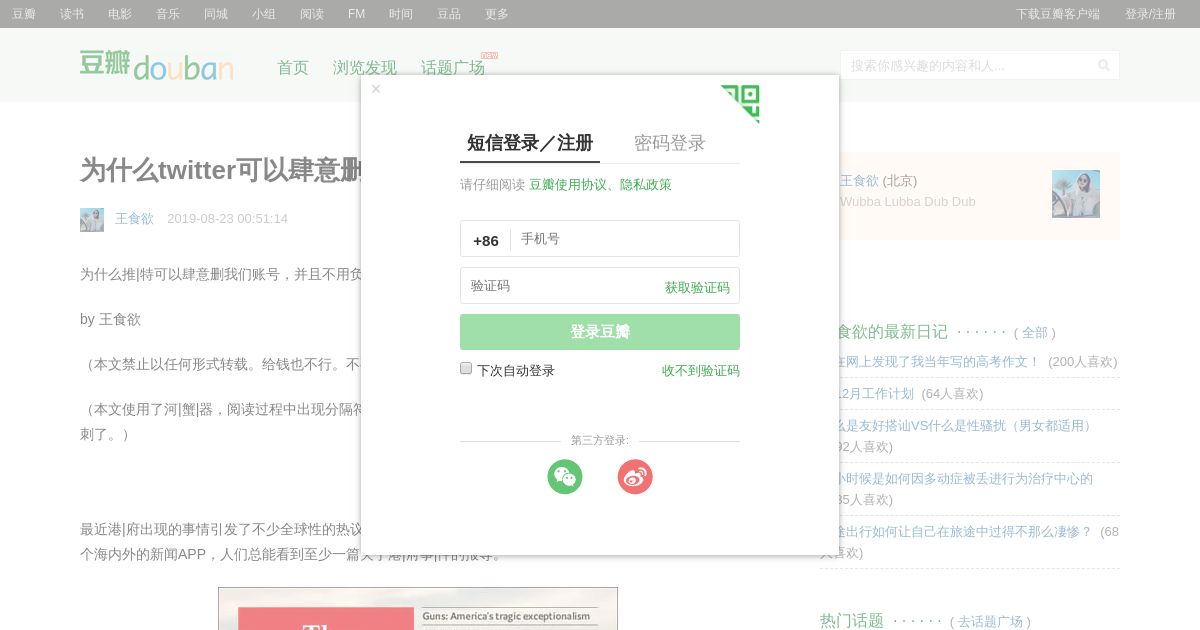Open 小组 in top bar
Image resolution: width=1200 pixels, height=630 pixels.
tap(264, 14)
